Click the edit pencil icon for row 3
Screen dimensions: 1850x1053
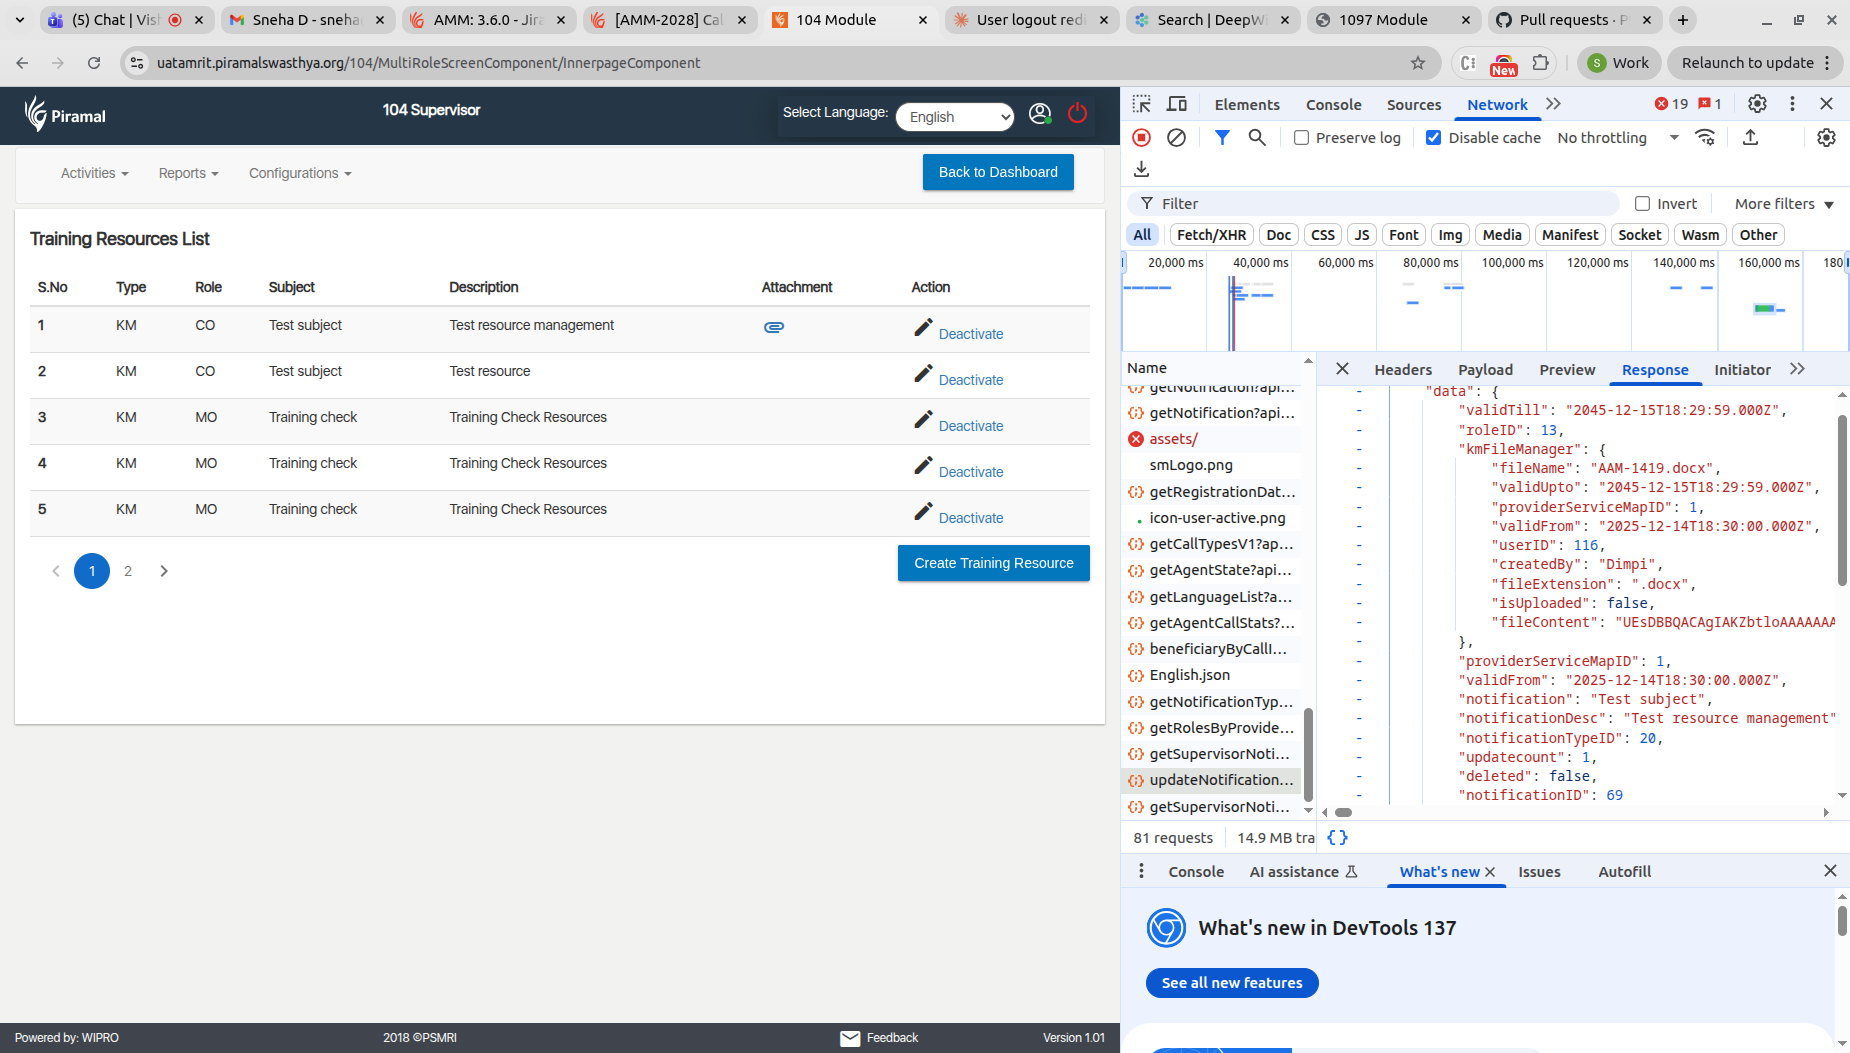pos(923,420)
